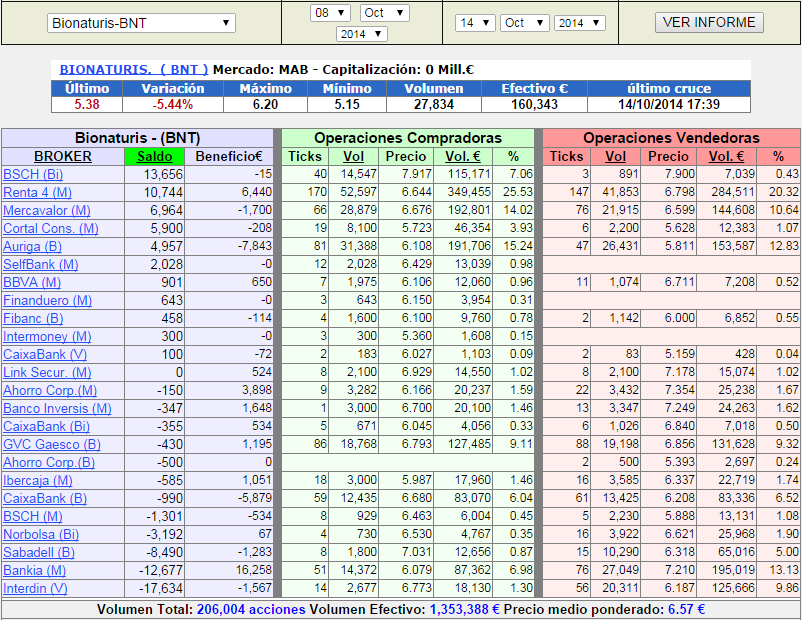
Task: Open the Renta 4 (M) broker link
Action: coord(37,193)
